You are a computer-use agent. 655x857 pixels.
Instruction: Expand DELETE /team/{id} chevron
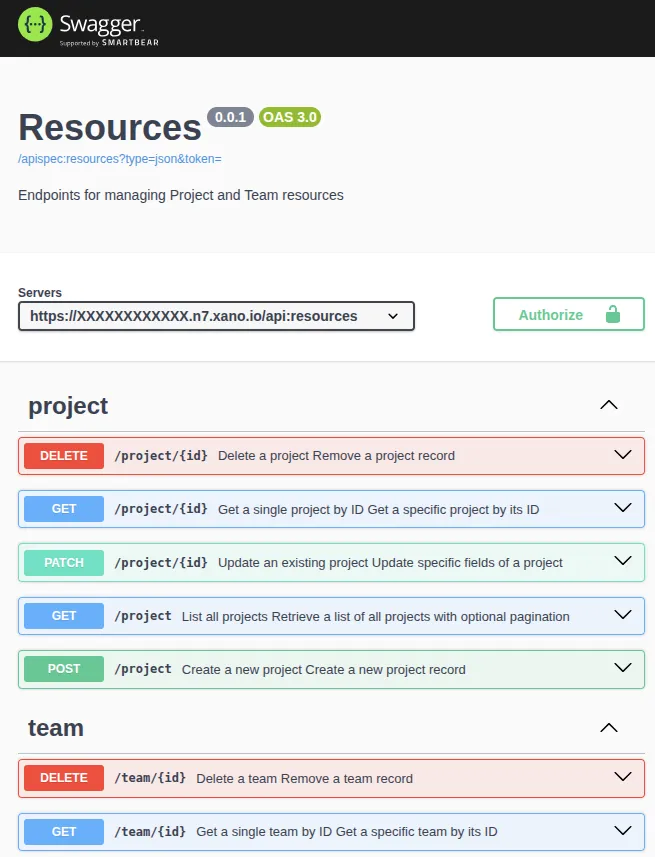(x=623, y=777)
